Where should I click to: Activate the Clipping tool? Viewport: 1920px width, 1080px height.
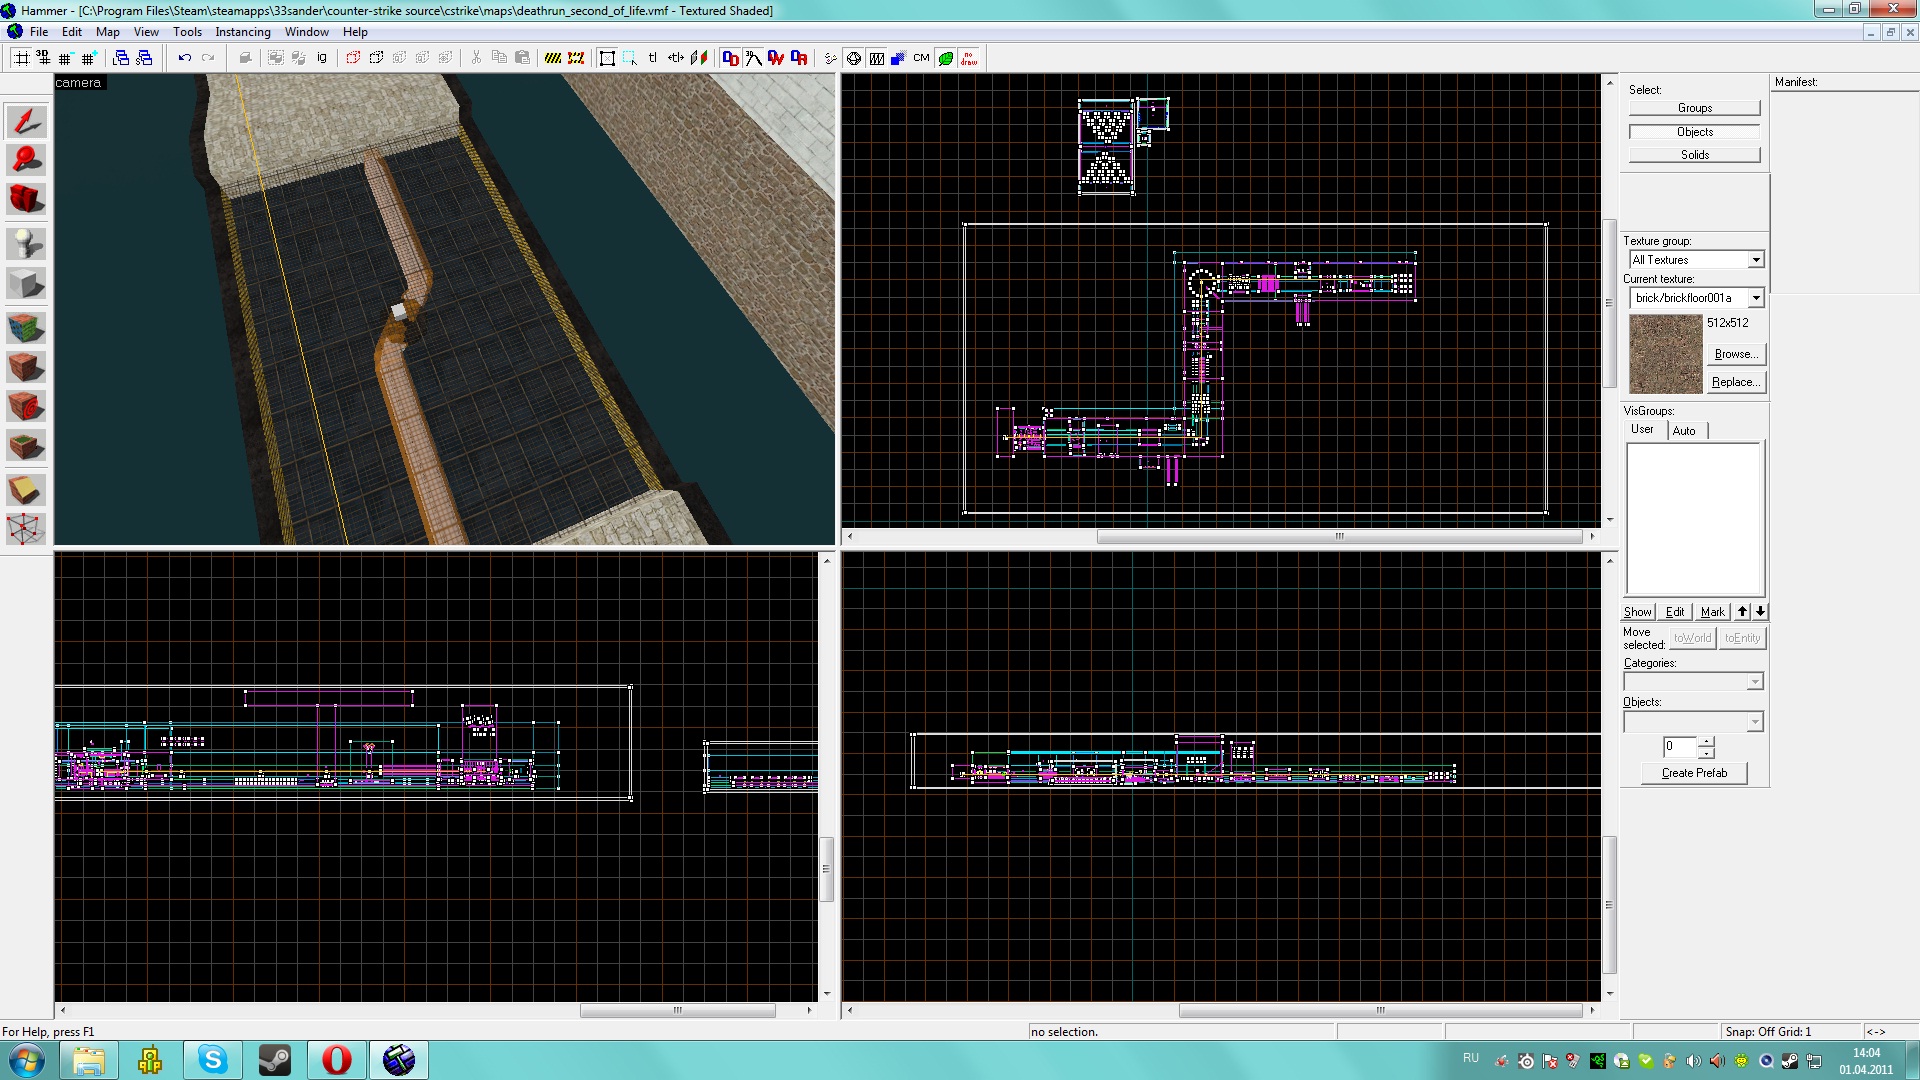26,489
